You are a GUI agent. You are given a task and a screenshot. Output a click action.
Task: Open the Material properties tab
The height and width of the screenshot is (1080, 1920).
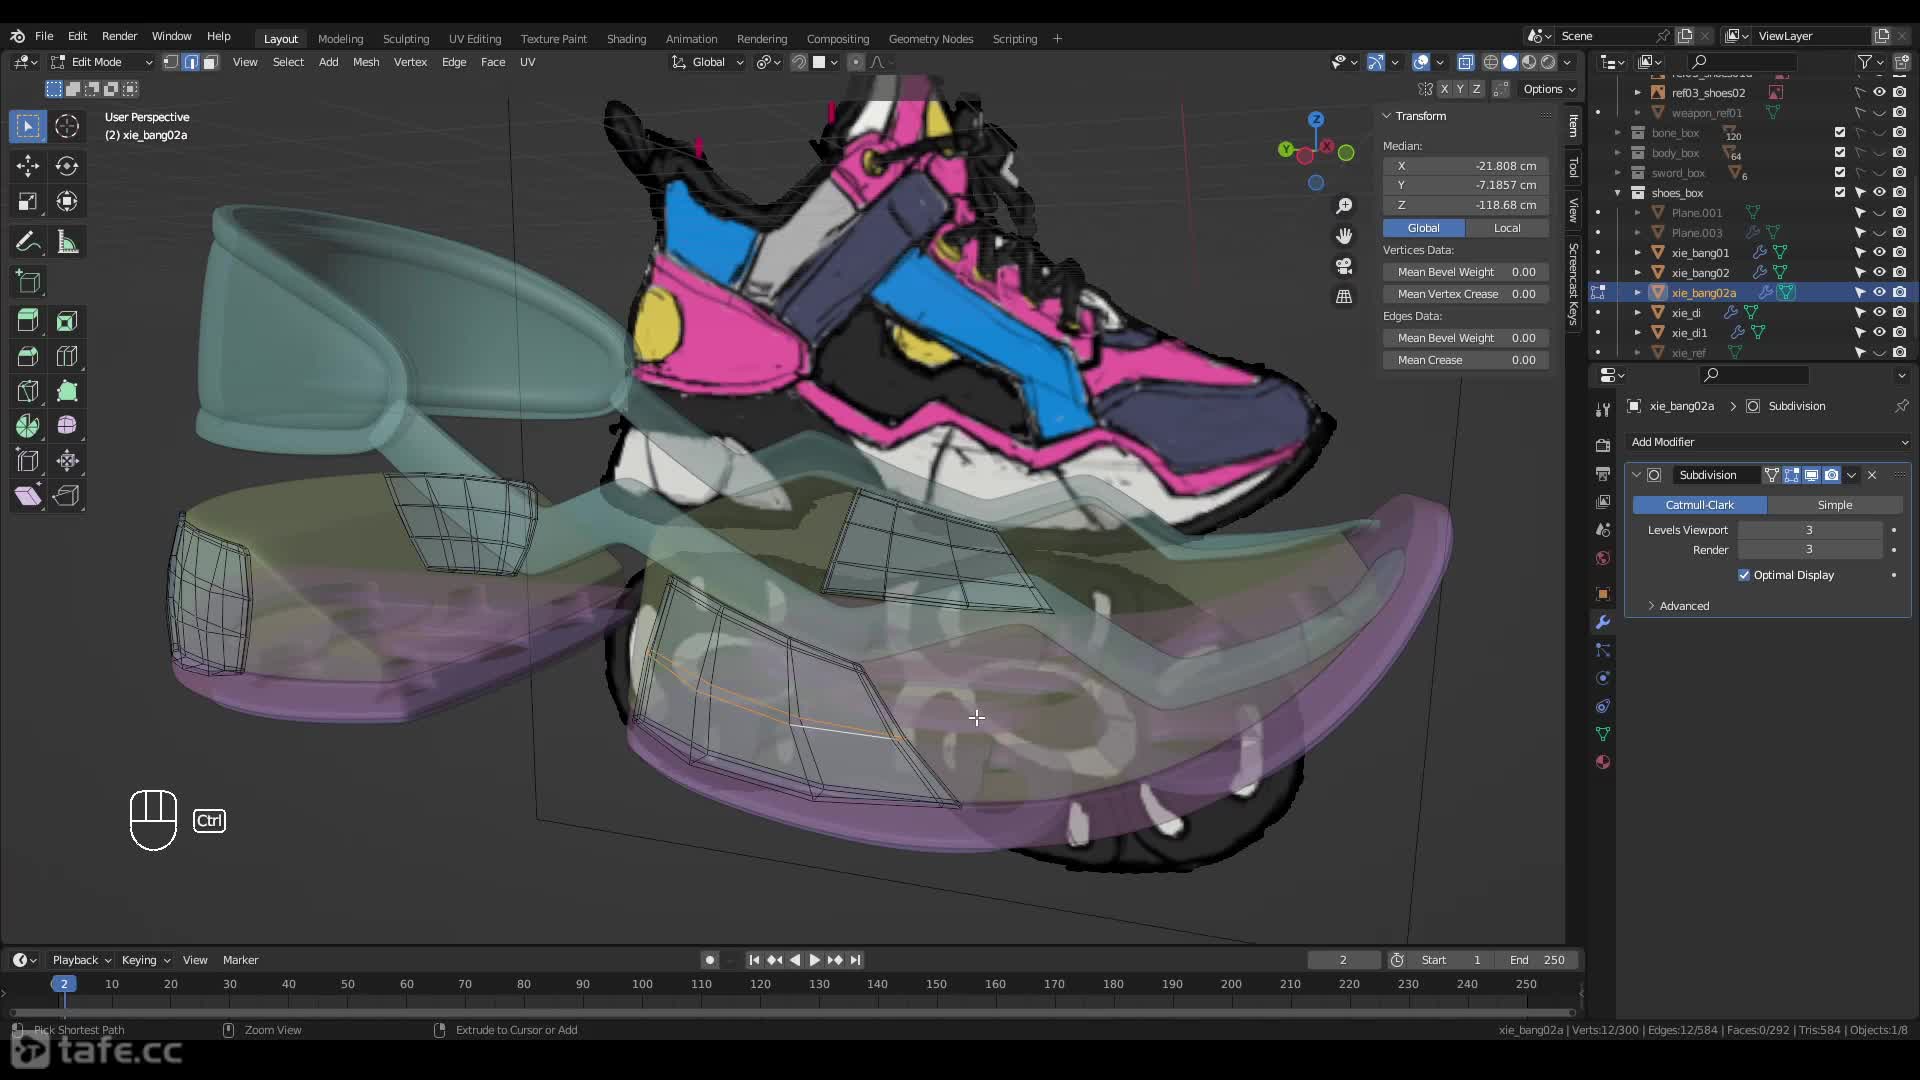(x=1603, y=762)
